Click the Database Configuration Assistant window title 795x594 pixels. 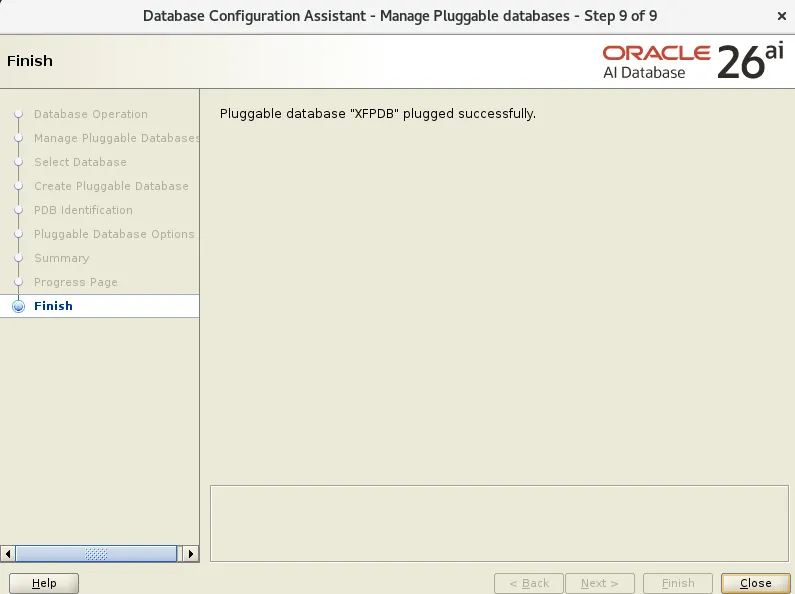pos(400,16)
